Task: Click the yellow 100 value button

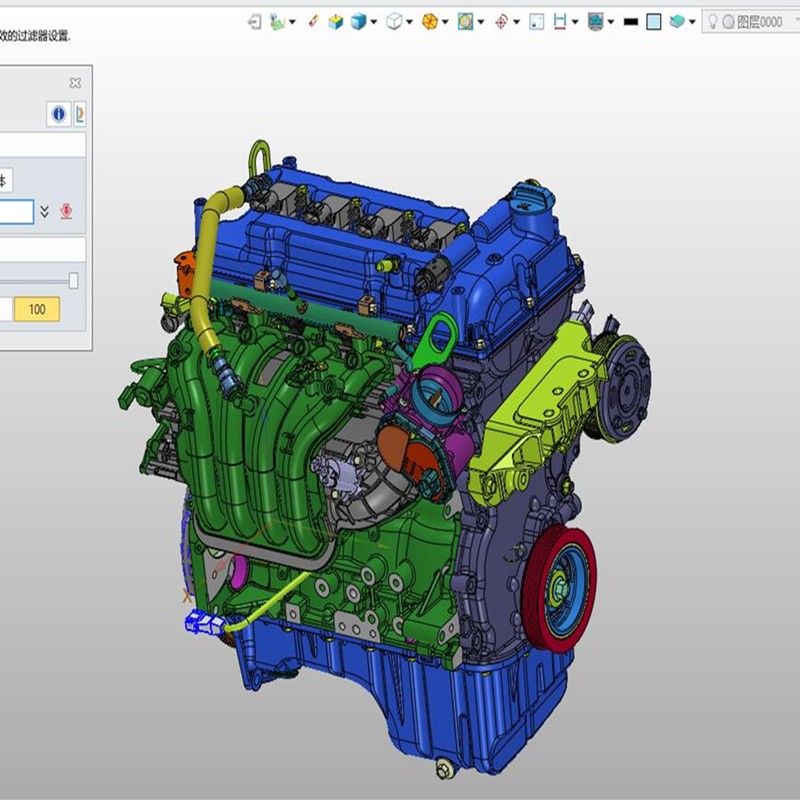Action: coord(37,309)
